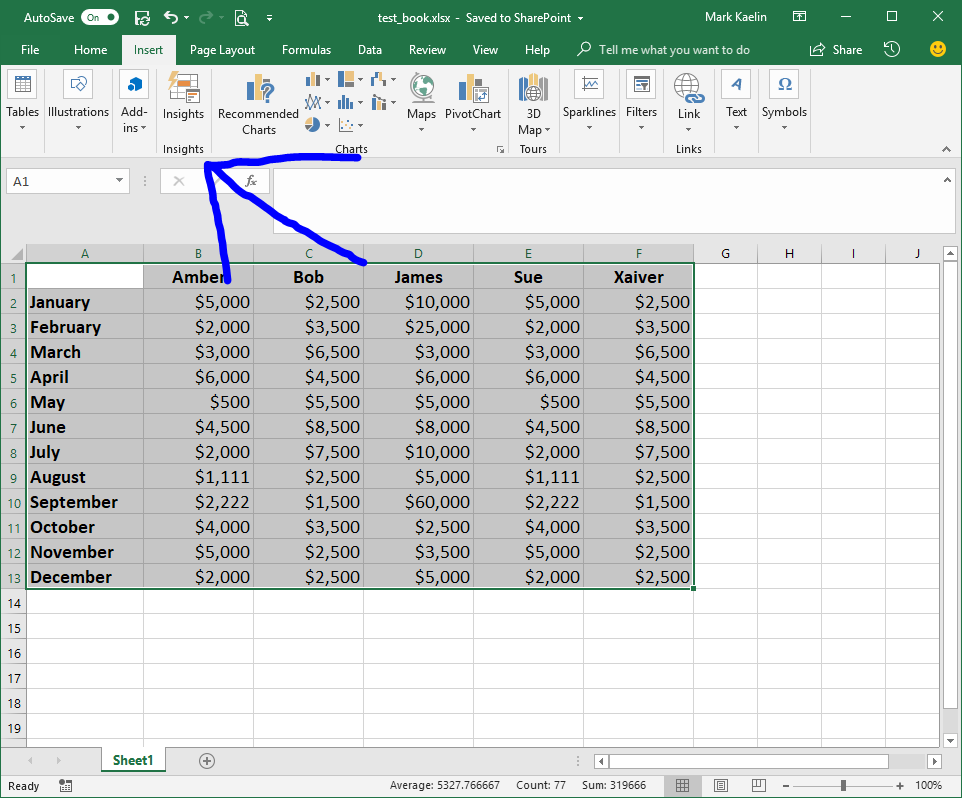Click the formula bar input area

[x=600, y=200]
